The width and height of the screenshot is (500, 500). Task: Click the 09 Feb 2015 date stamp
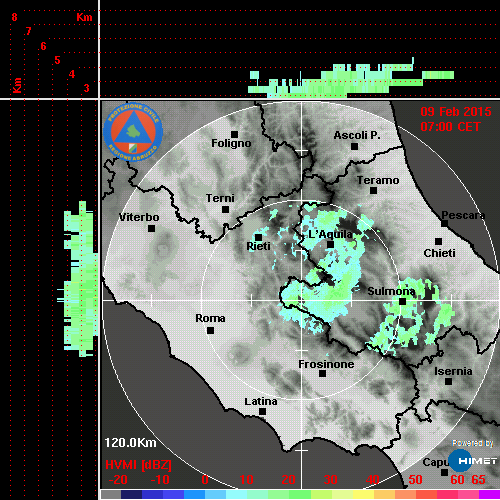point(456,112)
